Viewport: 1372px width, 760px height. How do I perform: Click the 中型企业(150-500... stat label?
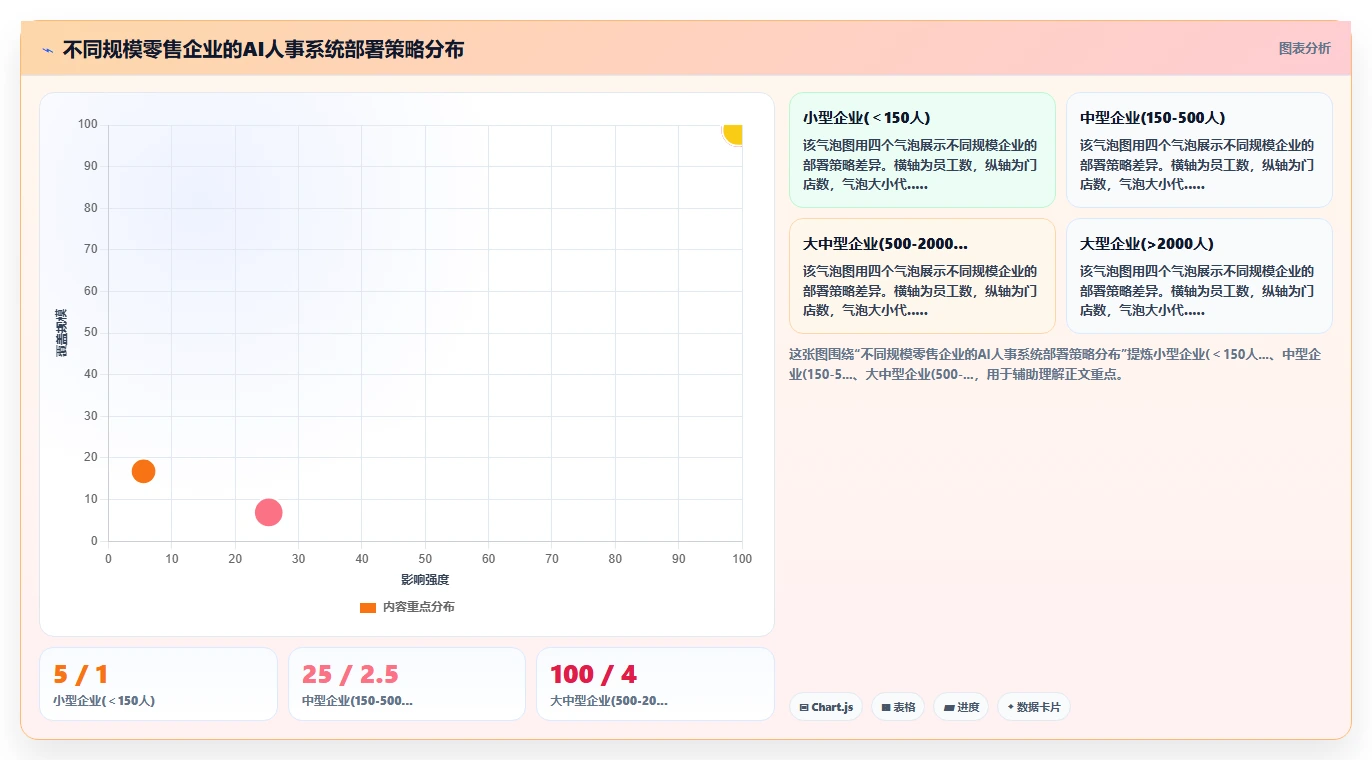tap(357, 701)
